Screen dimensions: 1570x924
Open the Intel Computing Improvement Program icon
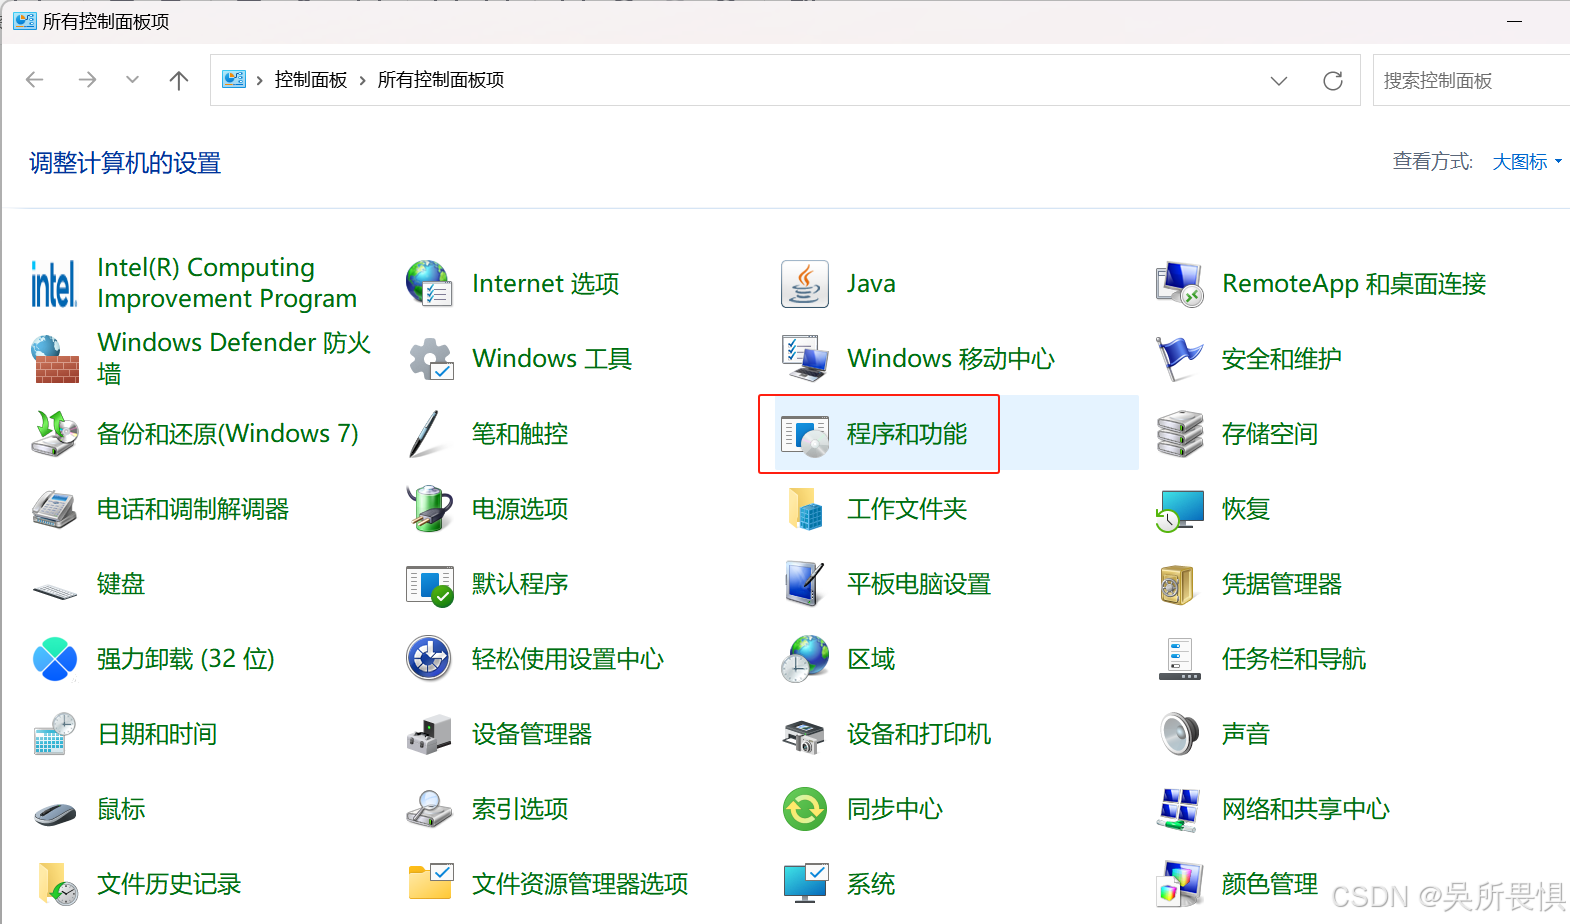[x=54, y=284]
